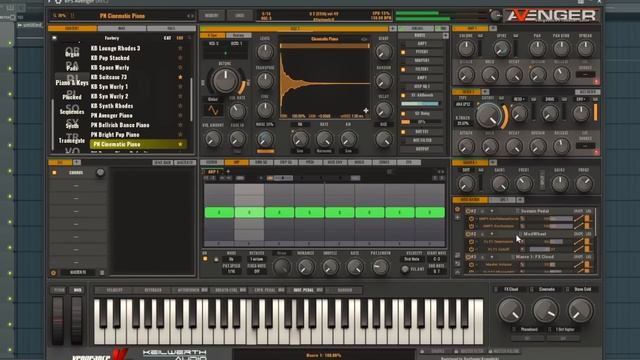The width and height of the screenshot is (640, 360).
Task: Open the arp Octaves dropdown
Action: point(257,259)
